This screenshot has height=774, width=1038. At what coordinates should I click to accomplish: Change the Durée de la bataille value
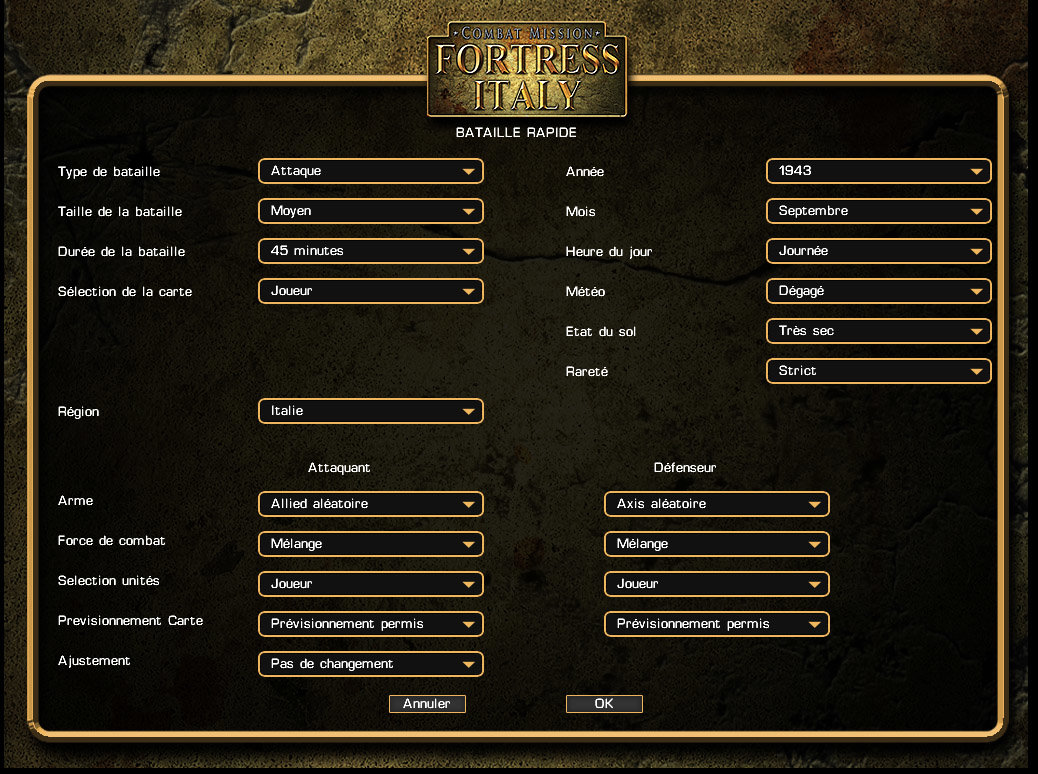tap(371, 251)
